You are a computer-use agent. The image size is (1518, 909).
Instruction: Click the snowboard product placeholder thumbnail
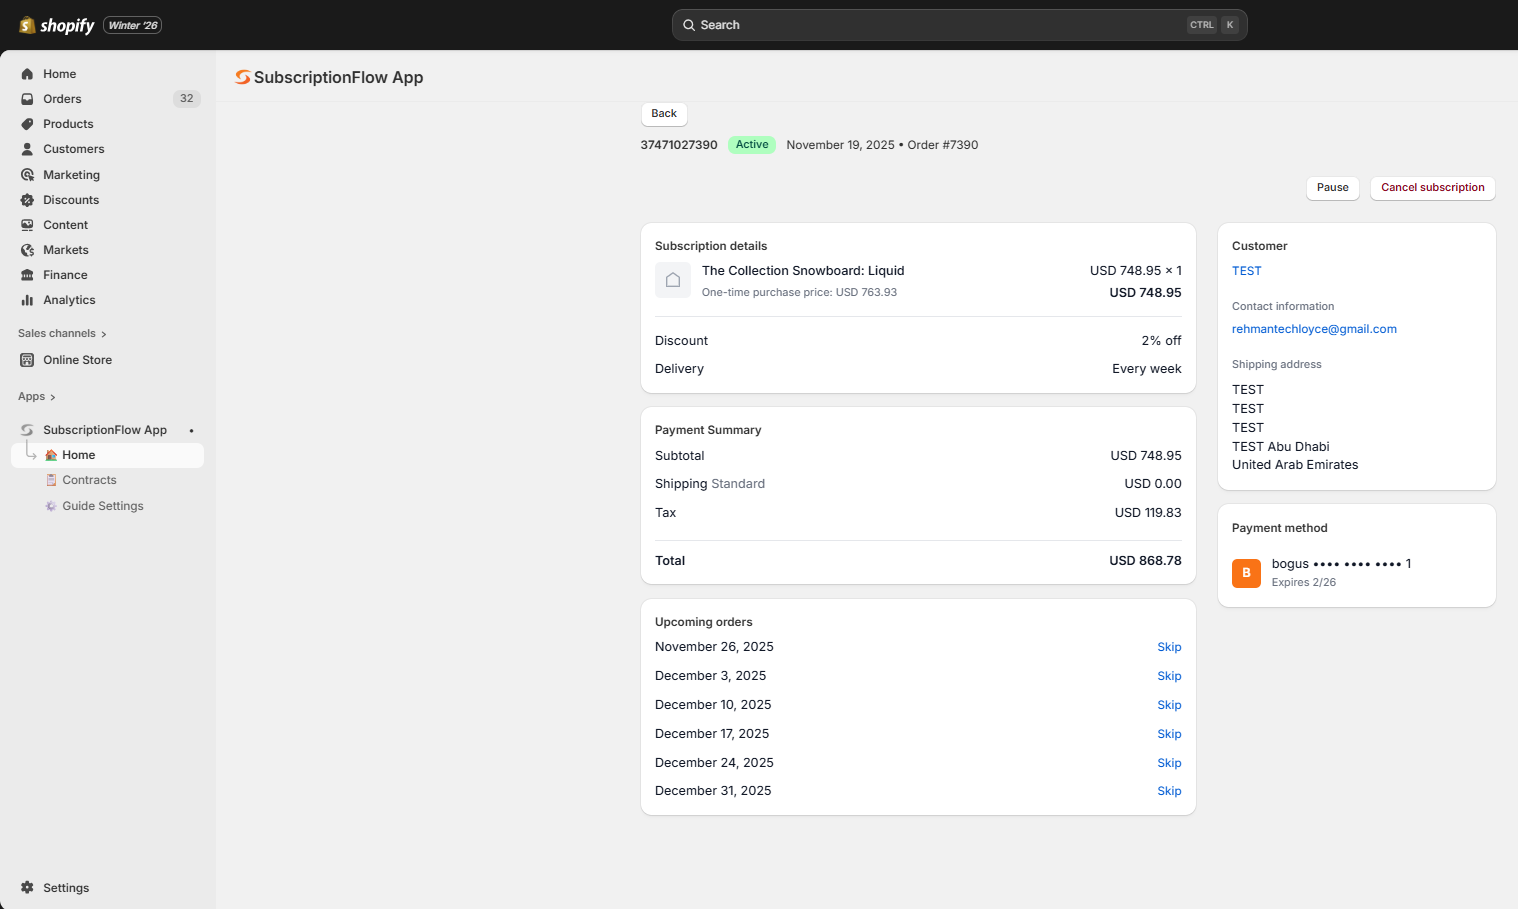coord(673,280)
